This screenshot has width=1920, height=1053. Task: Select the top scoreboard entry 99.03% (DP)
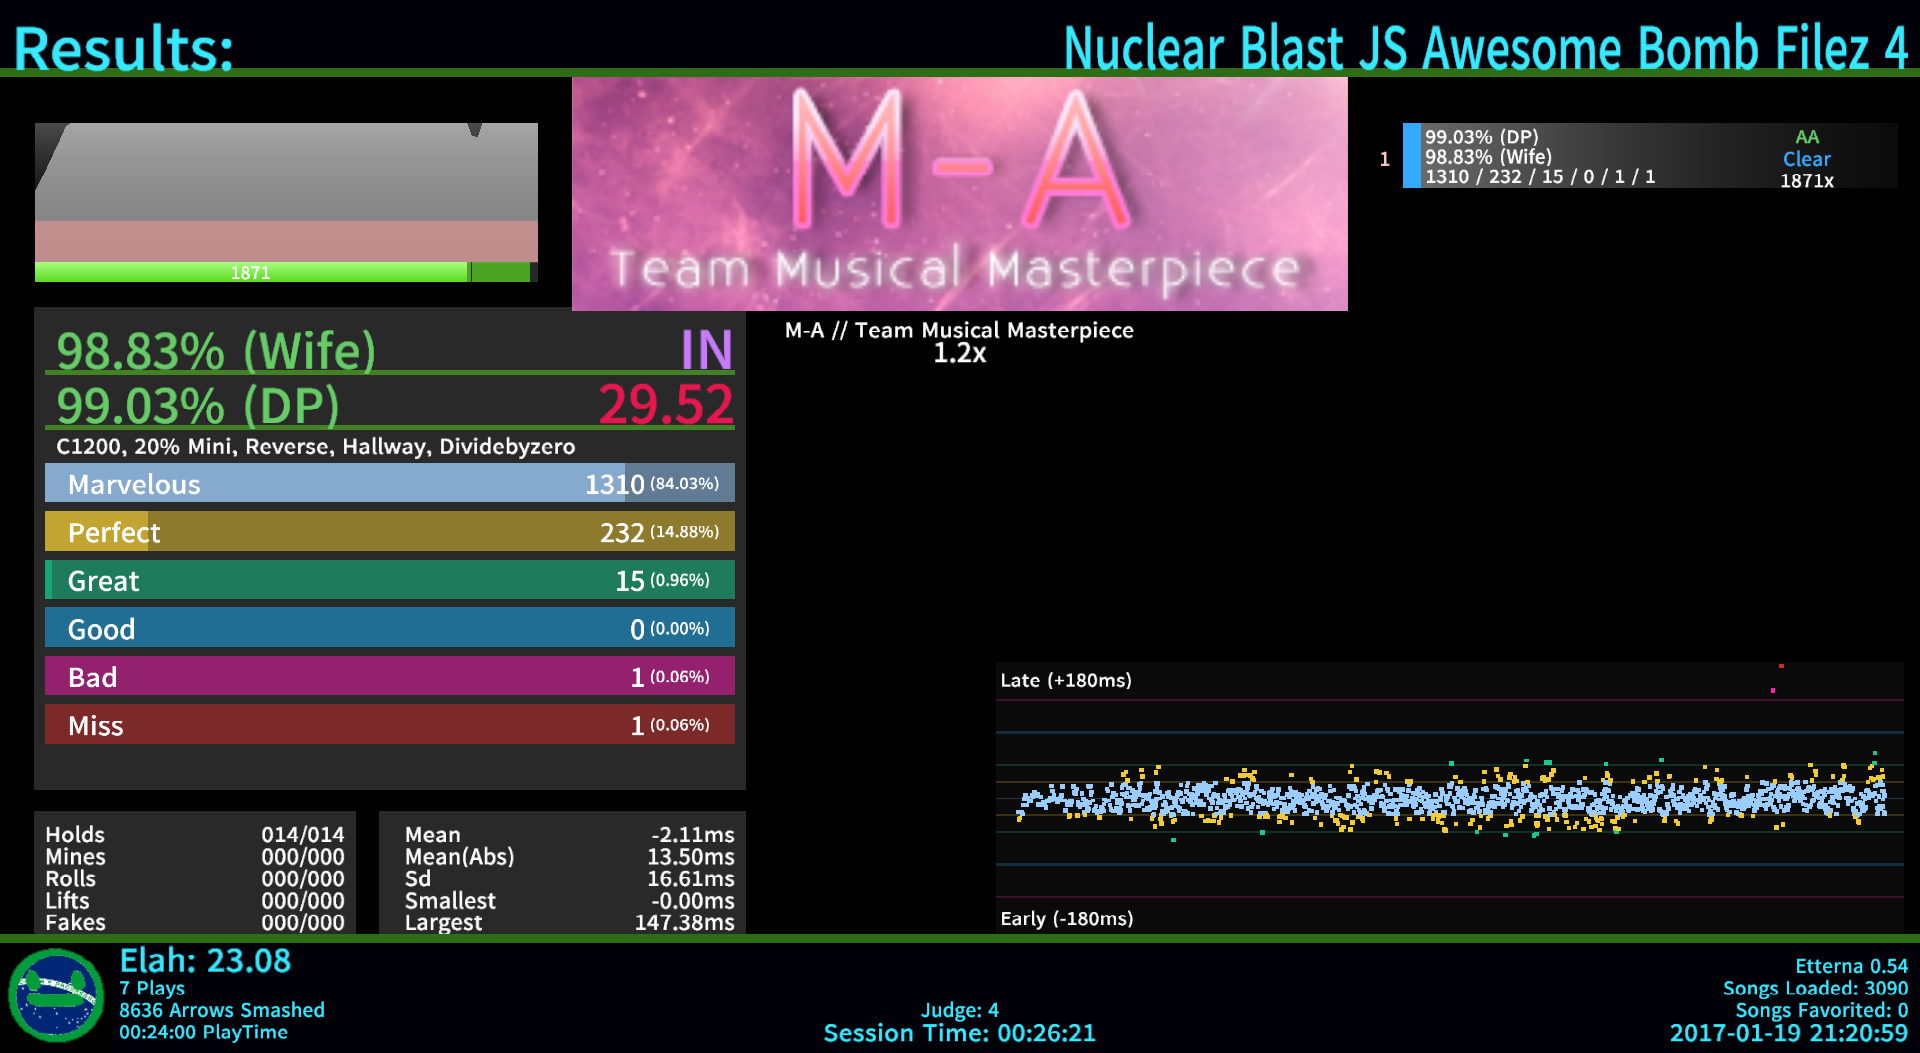pyautogui.click(x=1648, y=156)
